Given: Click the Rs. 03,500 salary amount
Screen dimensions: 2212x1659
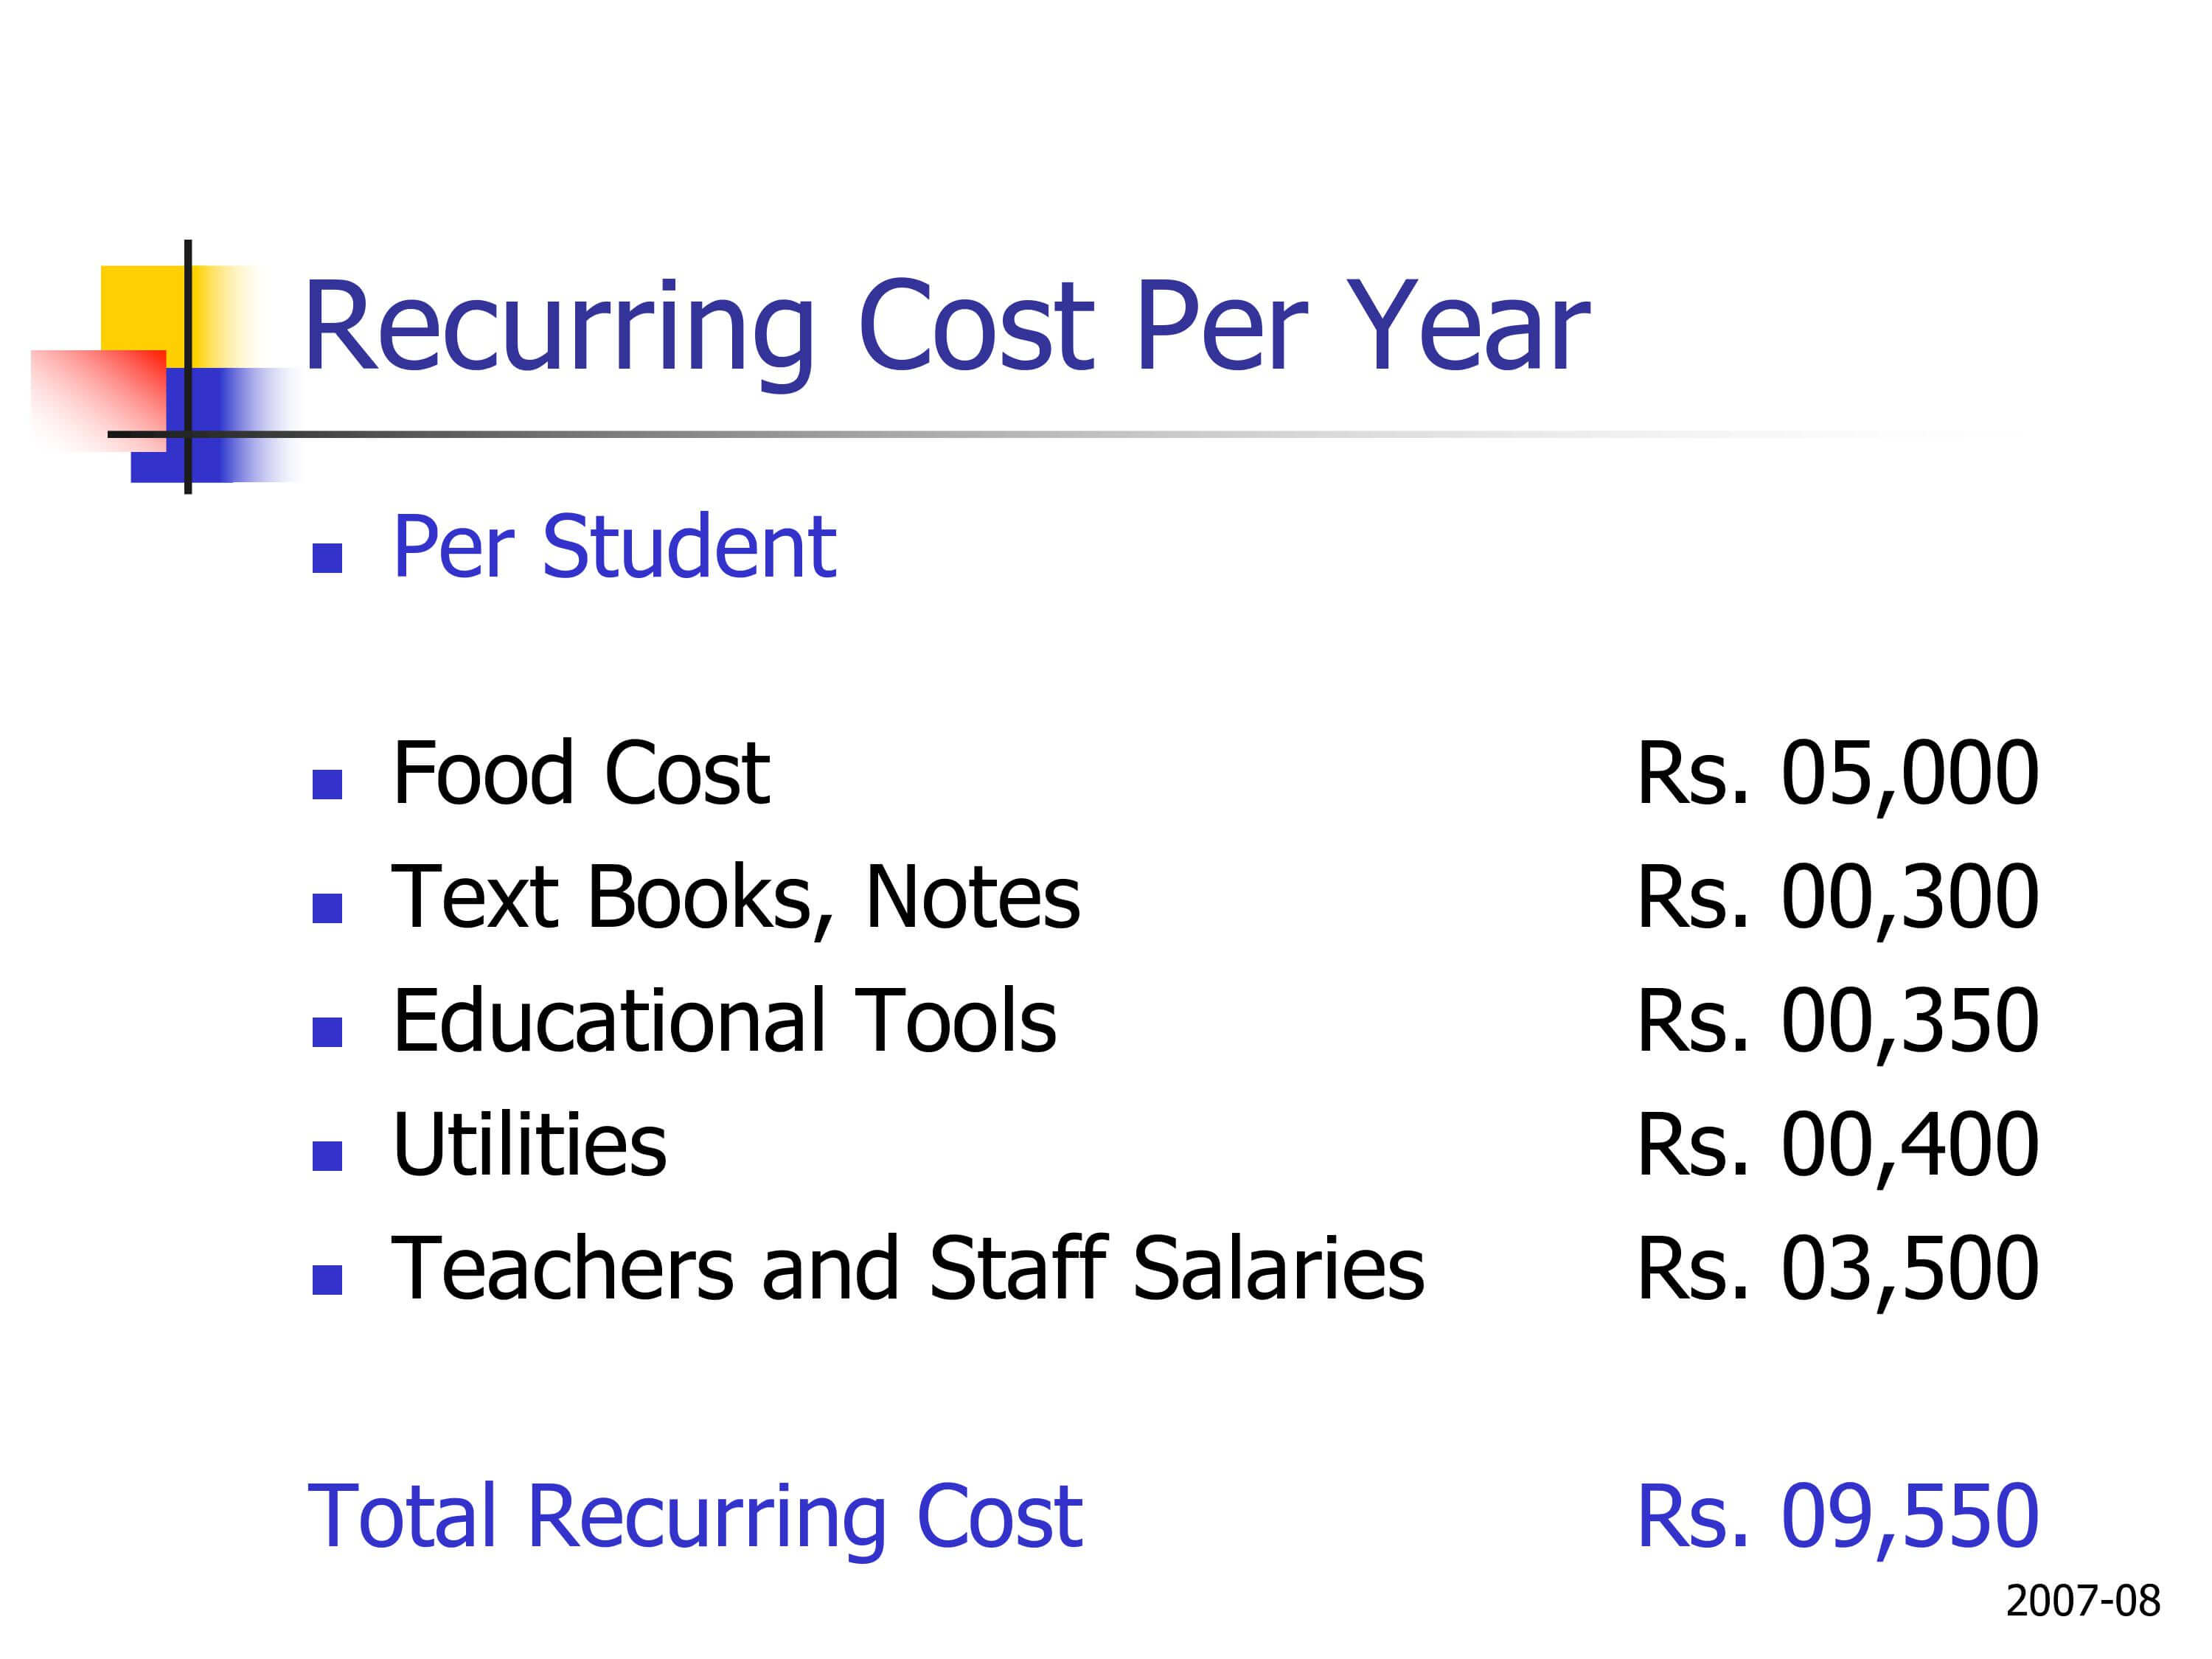Looking at the screenshot, I should pyautogui.click(x=1837, y=1271).
